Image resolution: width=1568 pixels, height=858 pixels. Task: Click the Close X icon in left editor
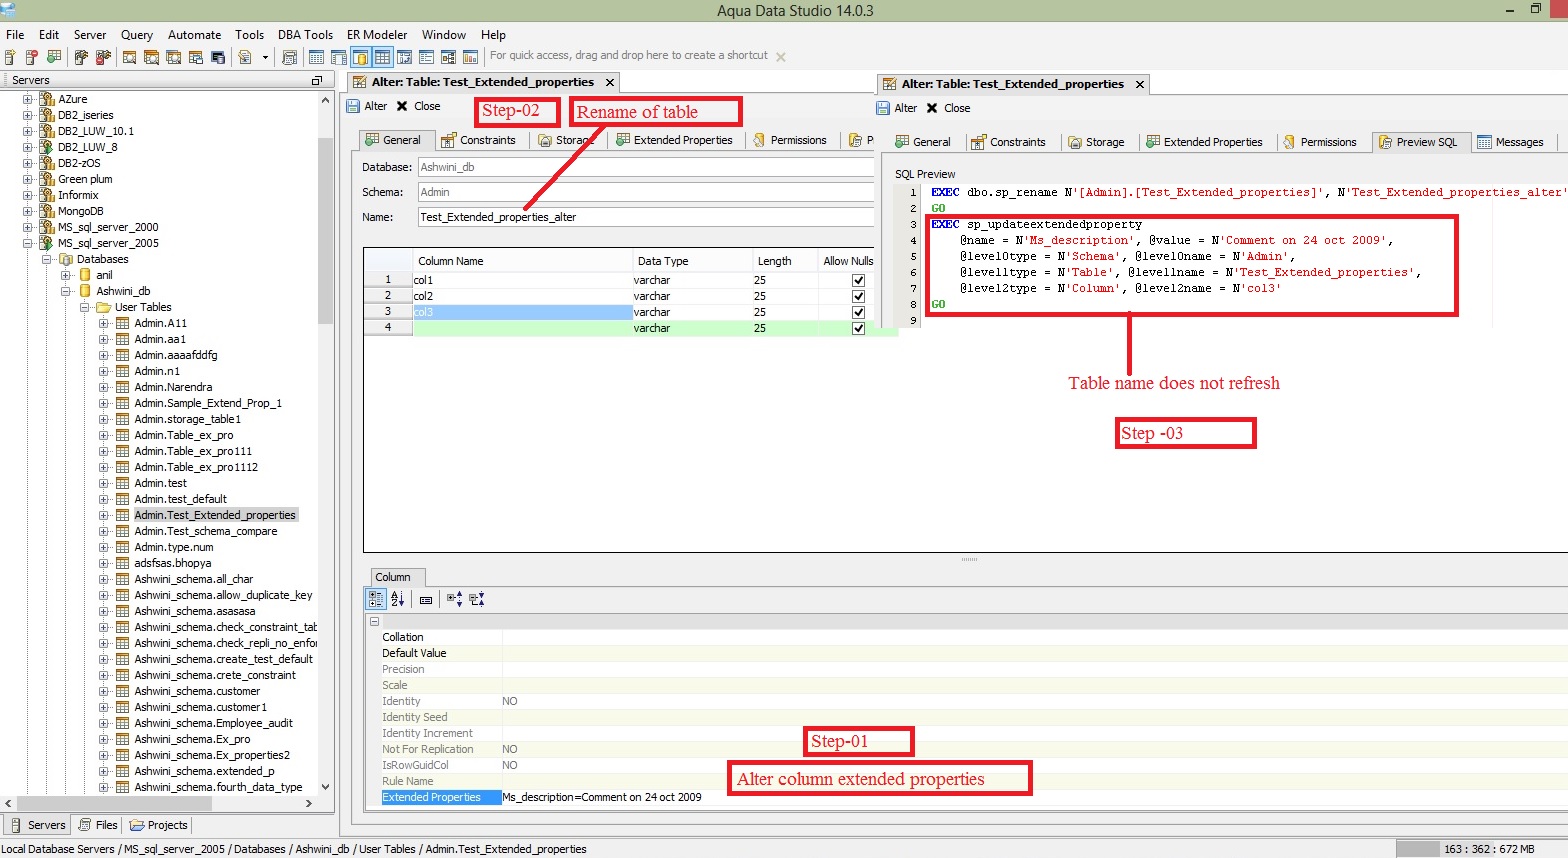point(402,106)
